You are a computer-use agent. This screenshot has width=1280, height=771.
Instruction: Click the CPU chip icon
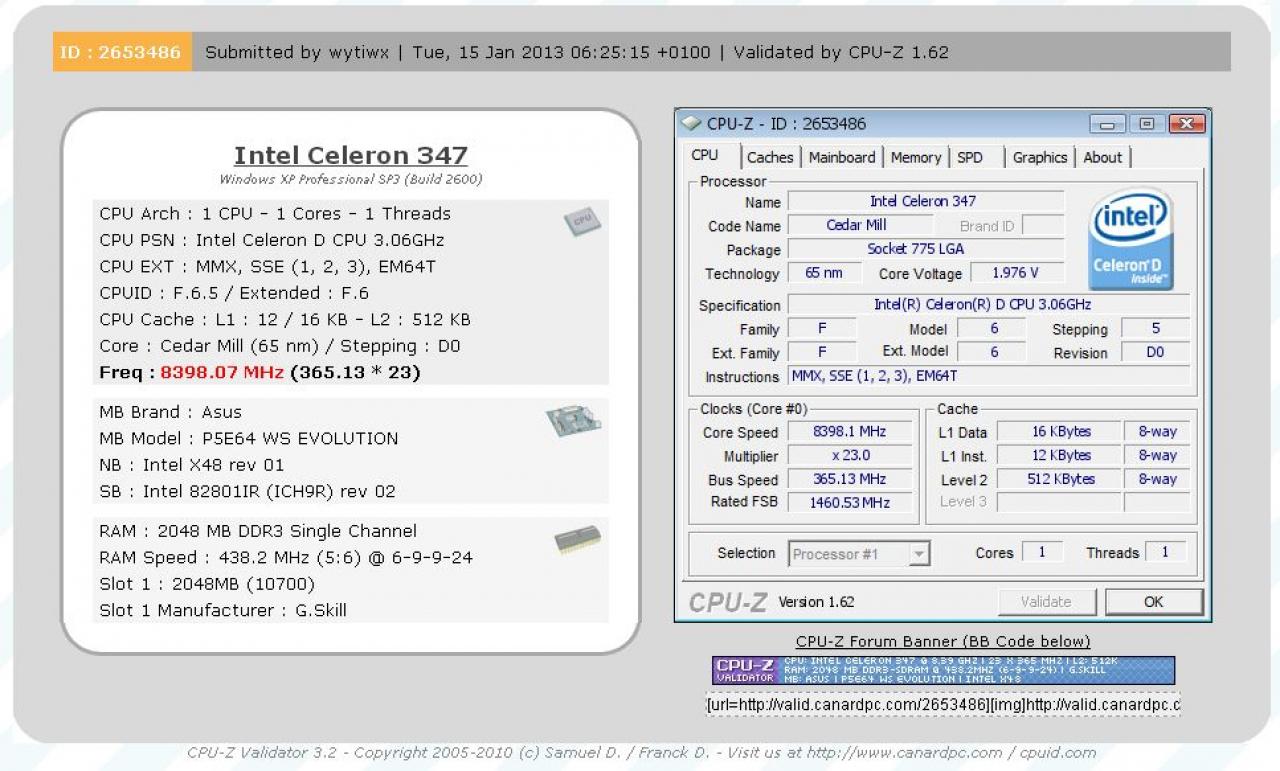coord(581,221)
